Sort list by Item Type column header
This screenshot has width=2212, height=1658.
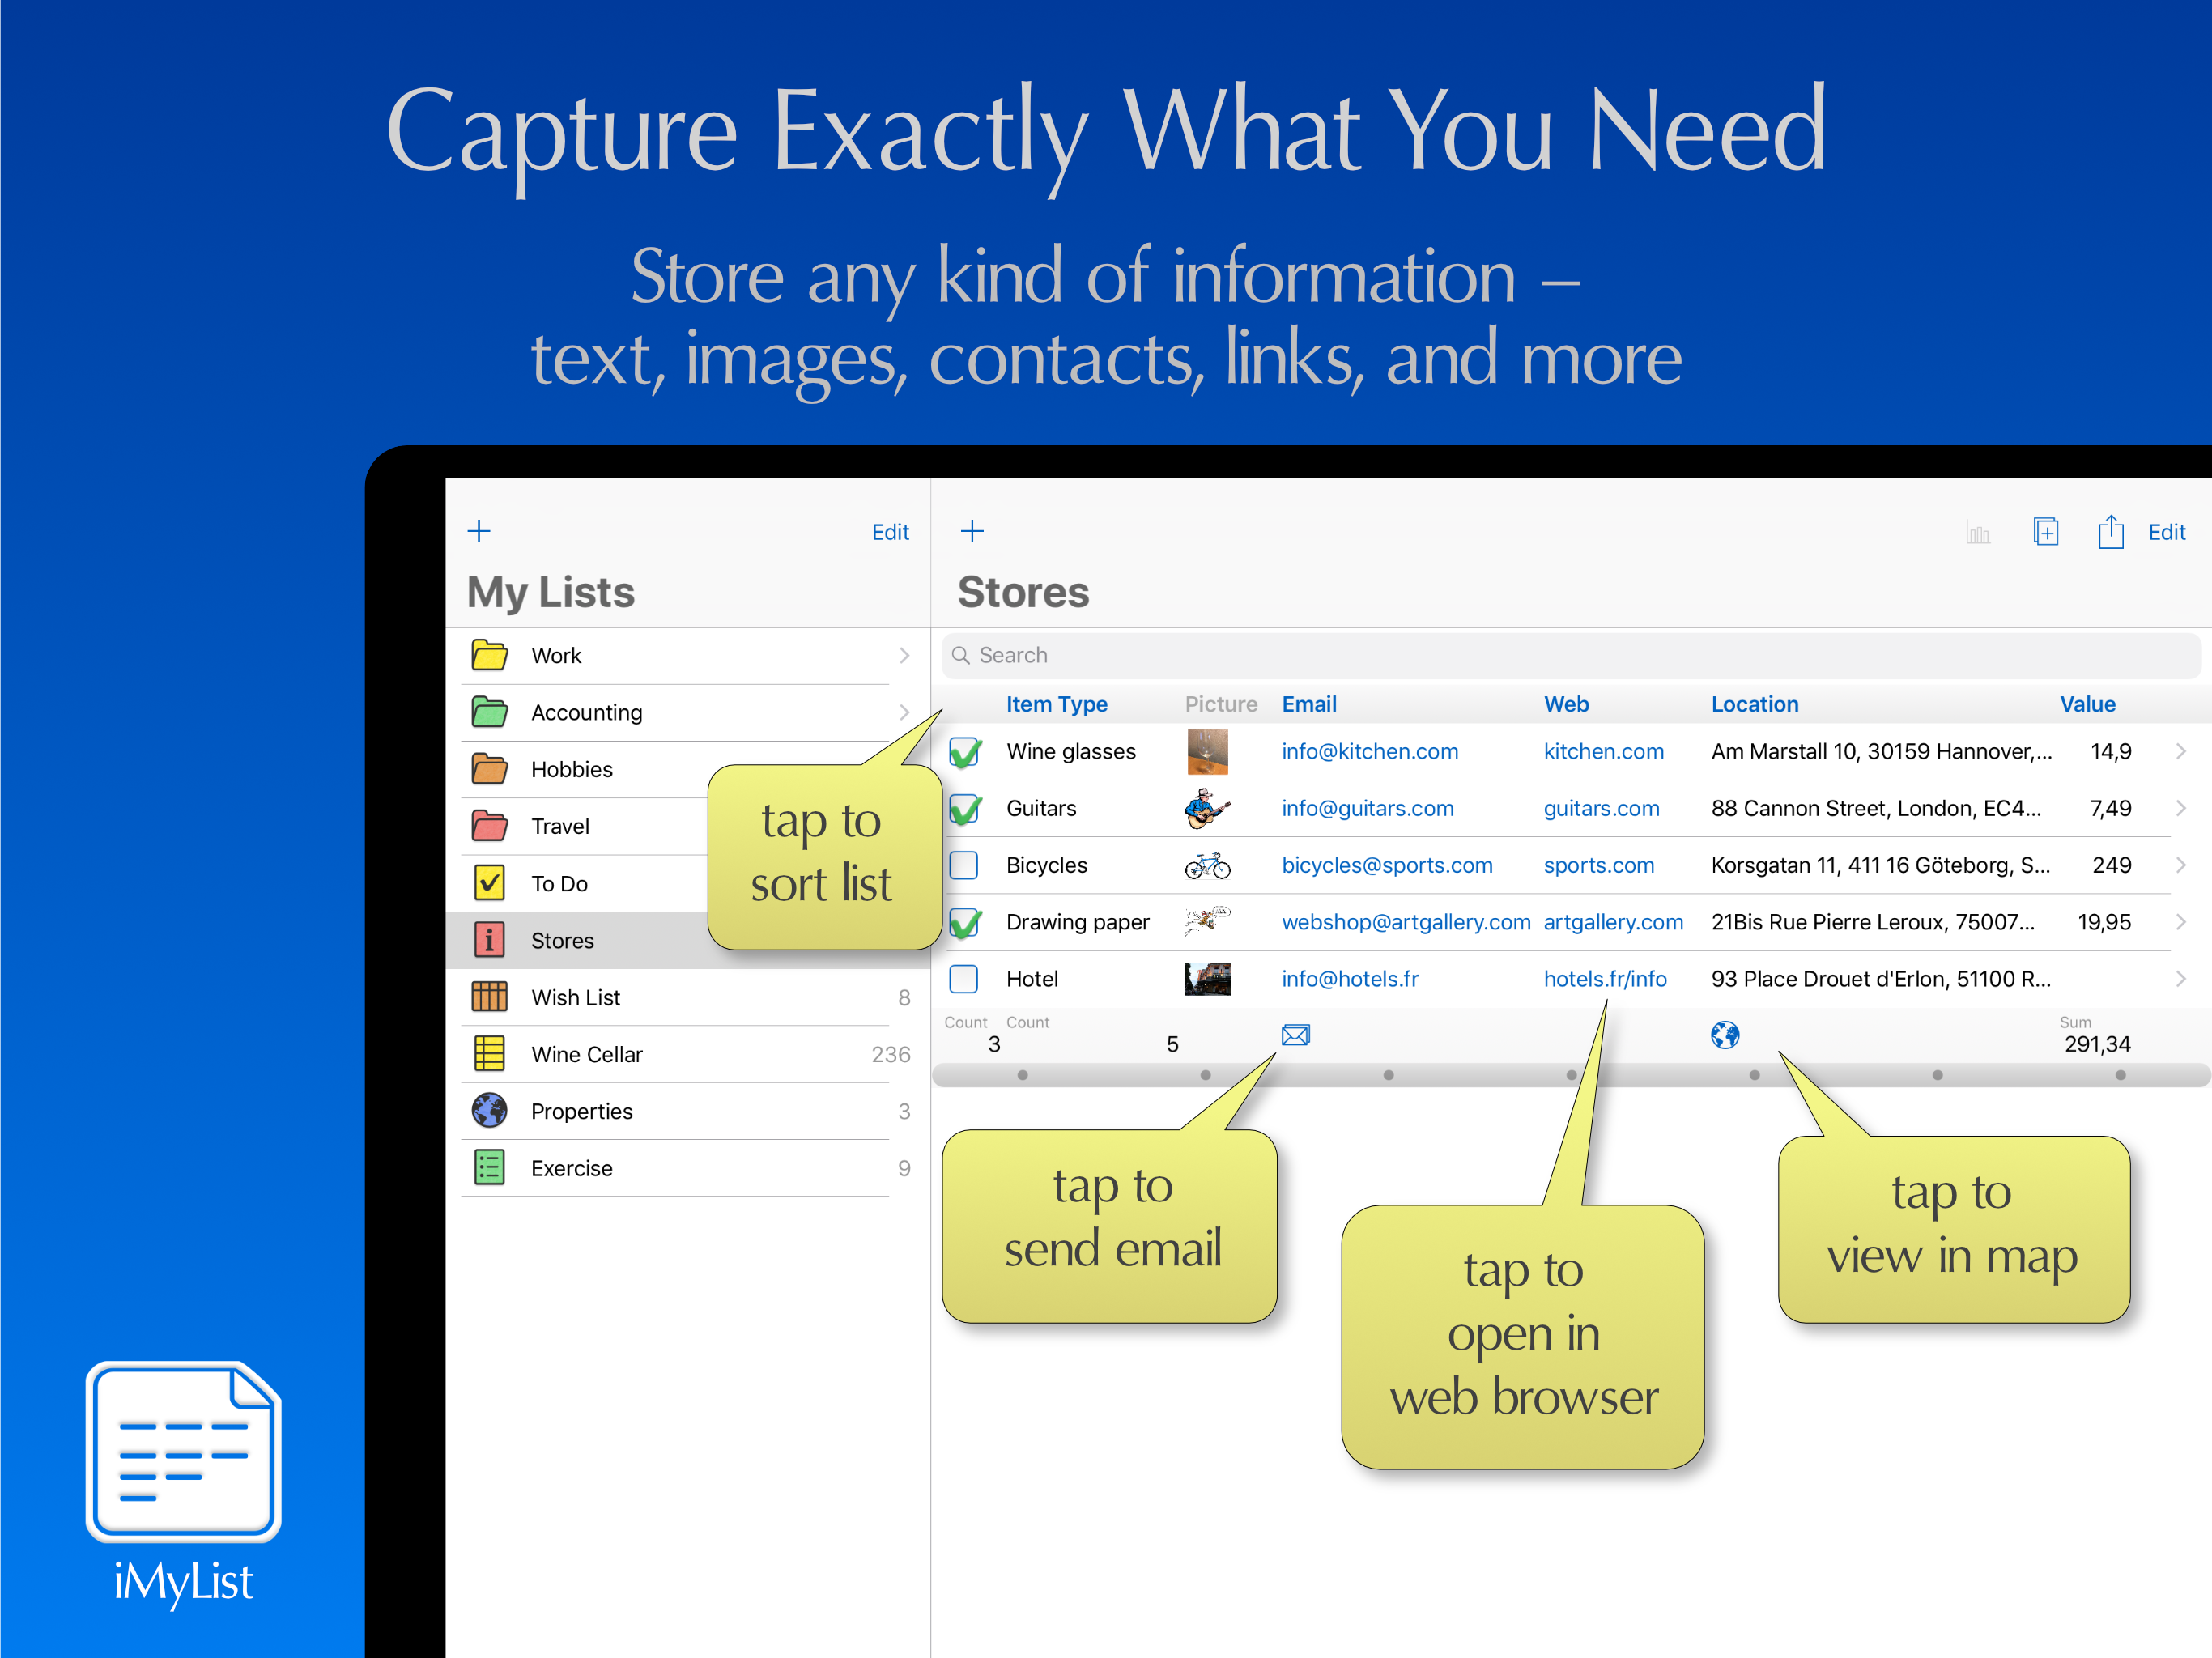click(1056, 704)
